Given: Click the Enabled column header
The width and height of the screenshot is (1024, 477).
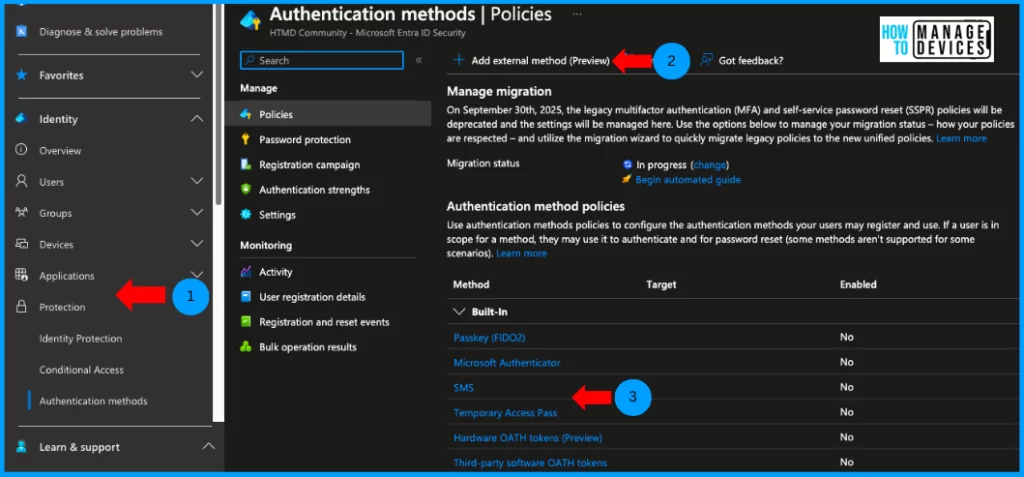Looking at the screenshot, I should 858,284.
